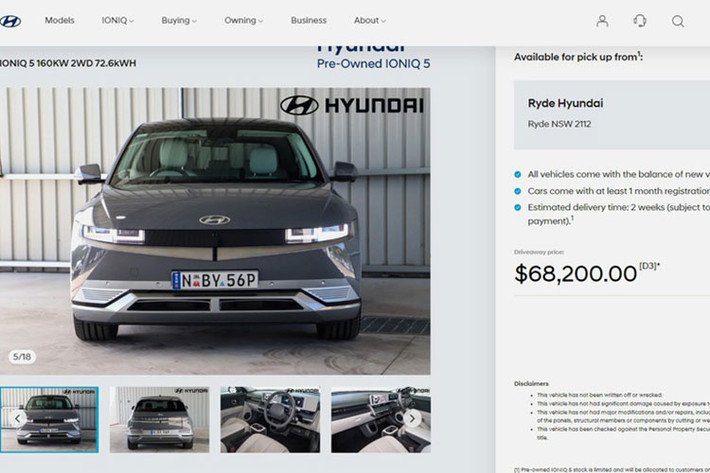This screenshot has height=473, width=710.
Task: Expand the Buying dropdown menu
Action: (179, 20)
